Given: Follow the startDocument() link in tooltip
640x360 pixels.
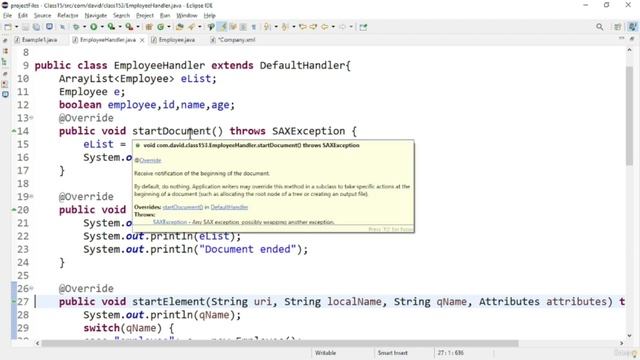Looking at the screenshot, I should click(x=182, y=207).
